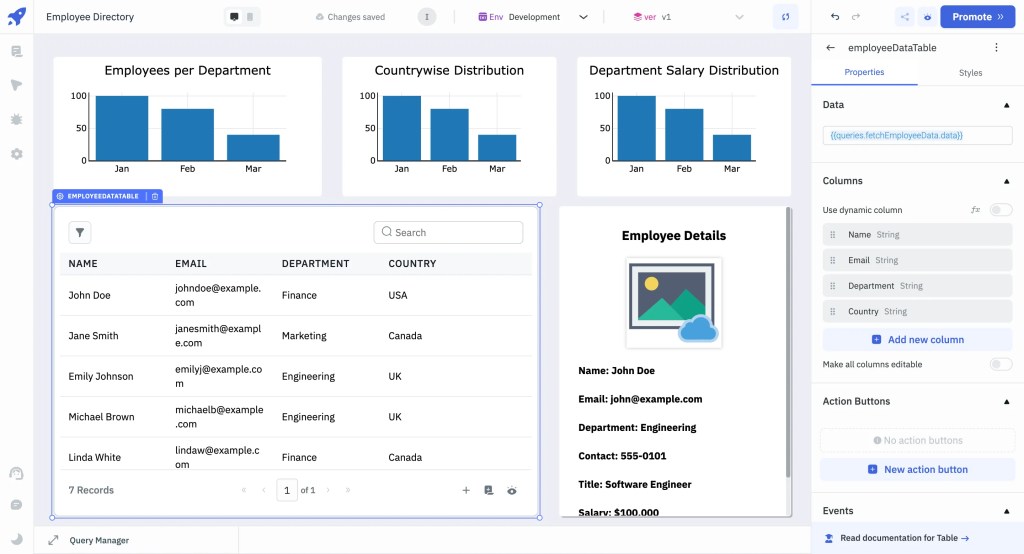Open the inspector icon in left sidebar
The width and height of the screenshot is (1024, 554).
tap(16, 85)
